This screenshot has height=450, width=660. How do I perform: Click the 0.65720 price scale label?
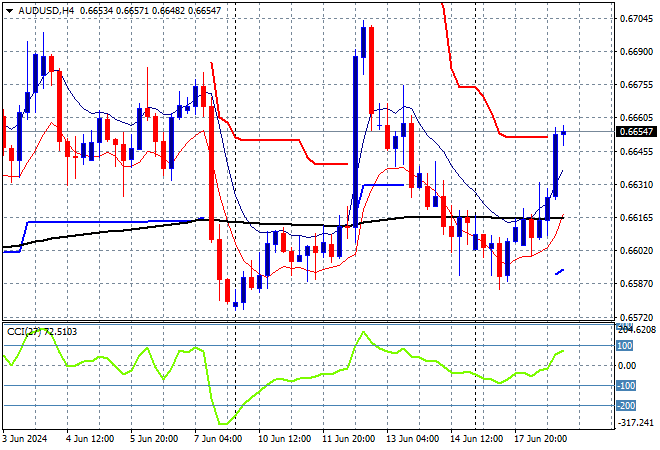pyautogui.click(x=636, y=317)
